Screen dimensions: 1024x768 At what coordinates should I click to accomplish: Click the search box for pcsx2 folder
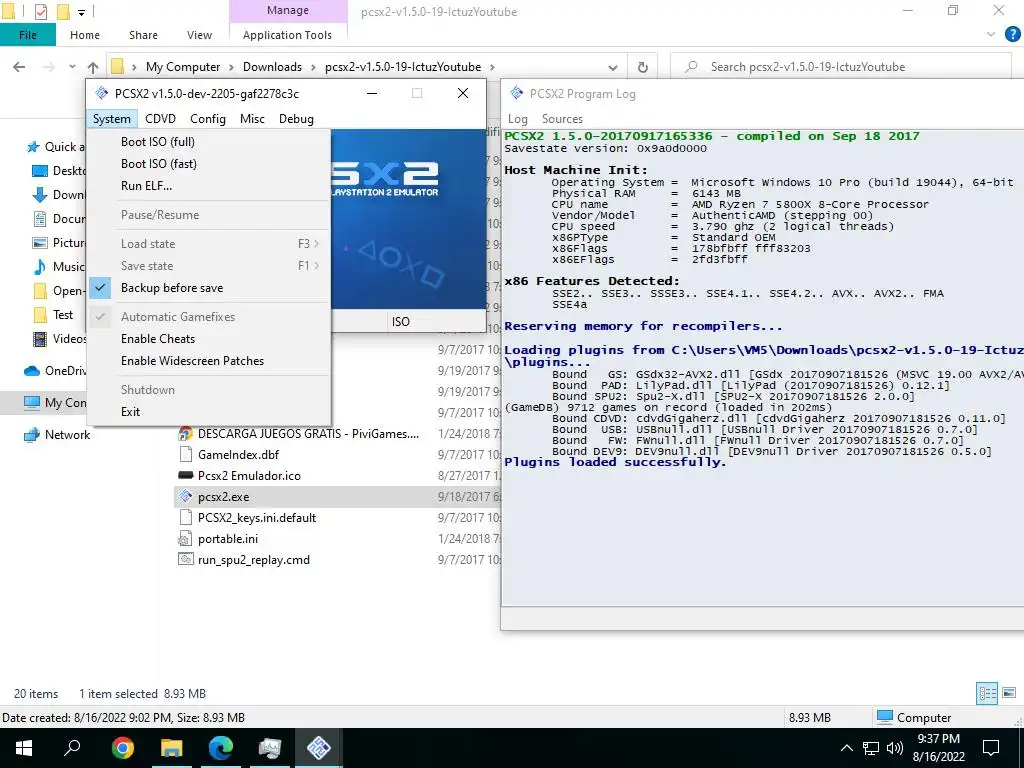click(842, 67)
